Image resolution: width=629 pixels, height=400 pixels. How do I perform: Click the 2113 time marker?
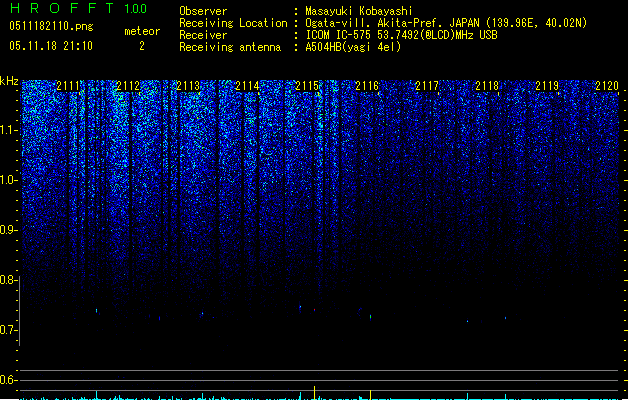pos(188,86)
